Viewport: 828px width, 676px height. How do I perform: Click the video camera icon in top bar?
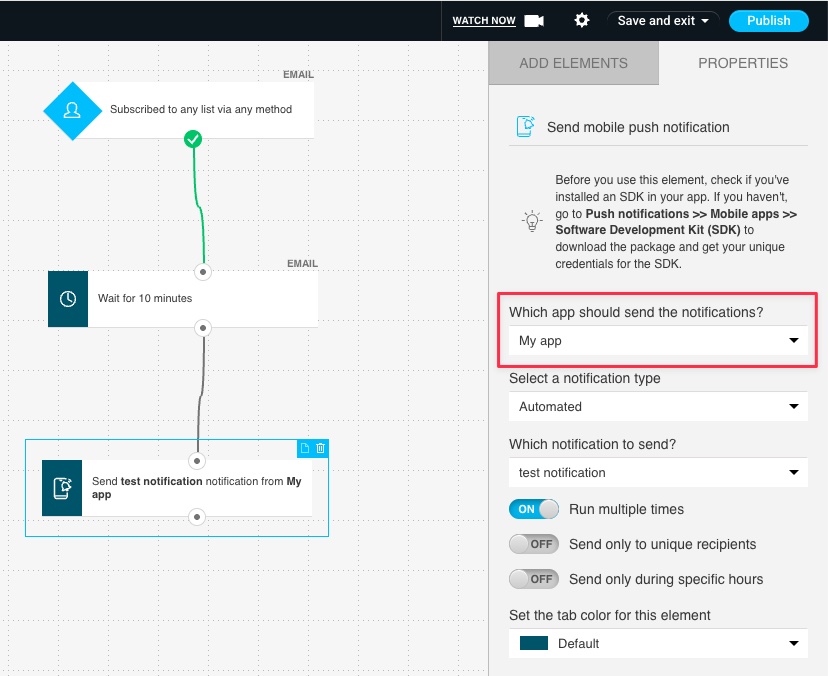[x=534, y=20]
